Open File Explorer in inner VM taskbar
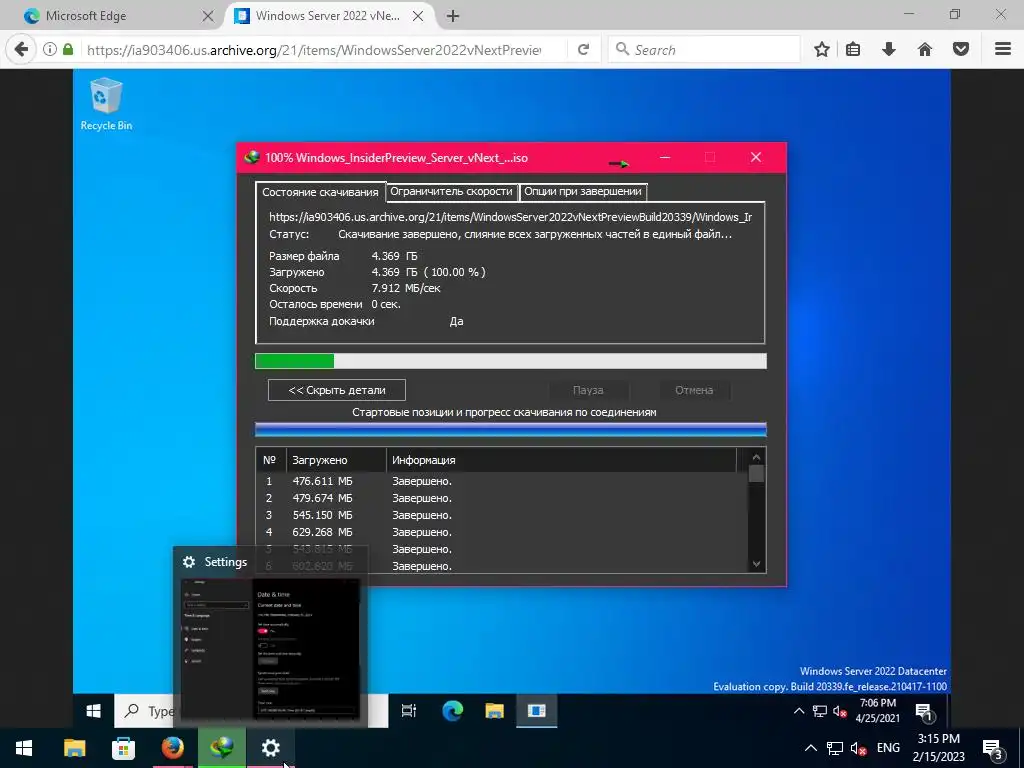The height and width of the screenshot is (768, 1024). tap(494, 711)
